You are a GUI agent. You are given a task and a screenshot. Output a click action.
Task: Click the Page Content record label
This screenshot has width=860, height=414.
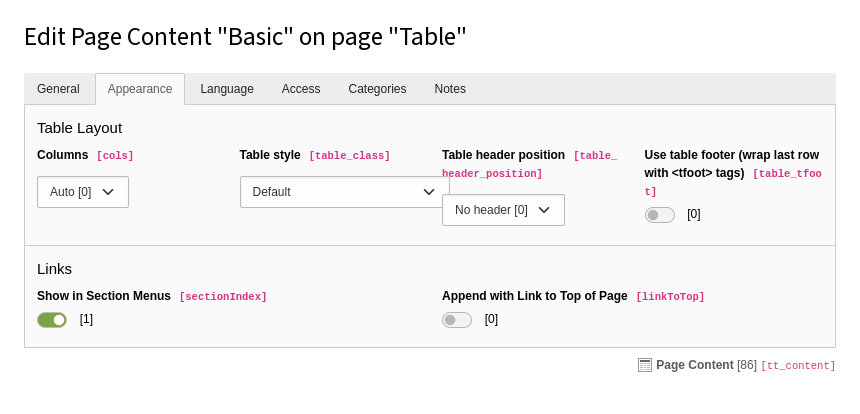[x=695, y=365]
